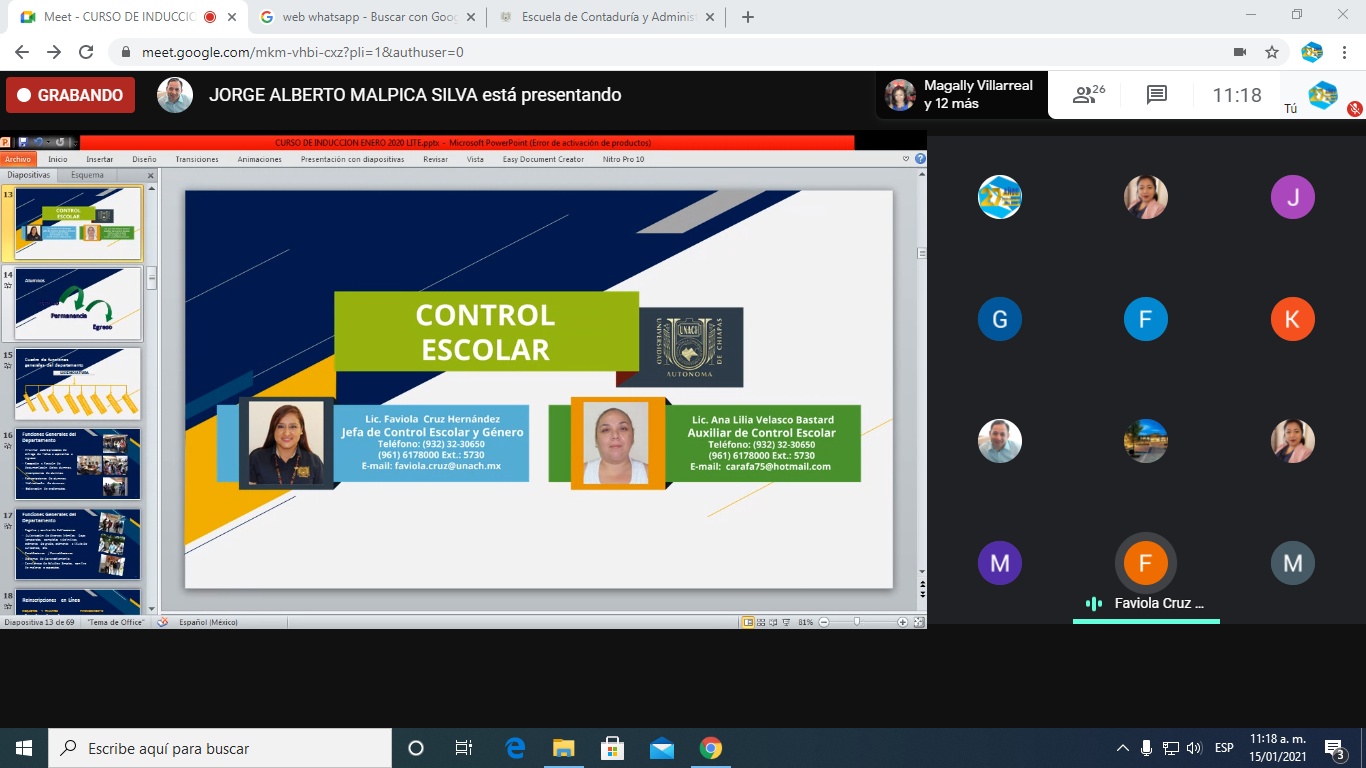Minimize the PowerPoint ribbon chevron
1366x768 pixels.
(x=907, y=159)
